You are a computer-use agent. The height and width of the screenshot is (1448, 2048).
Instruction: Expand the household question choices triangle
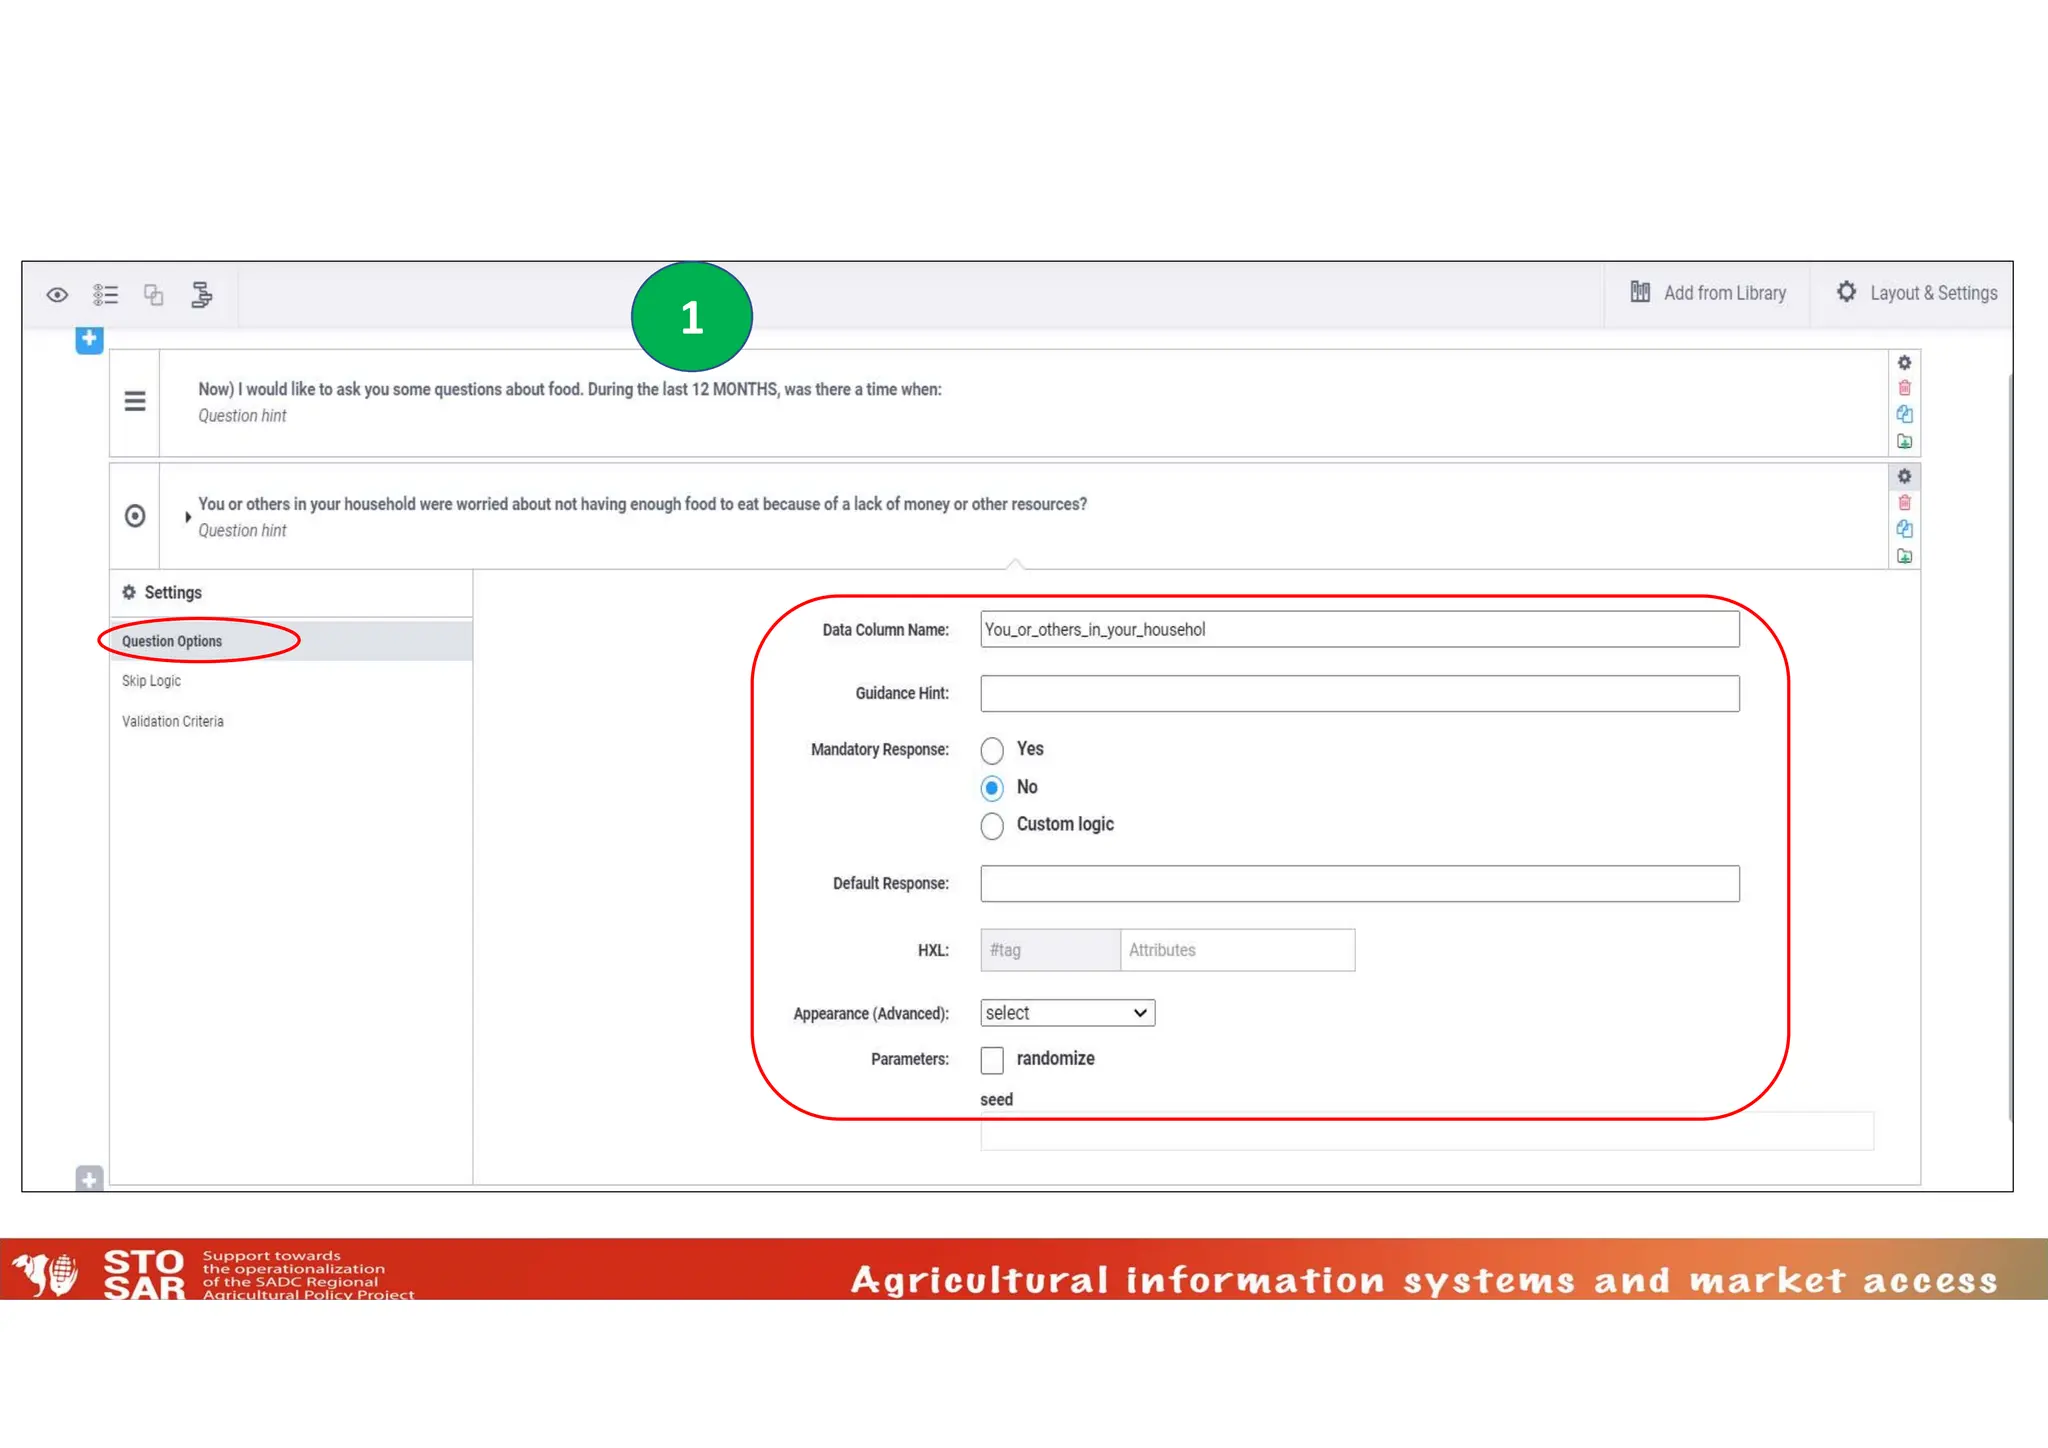[187, 517]
